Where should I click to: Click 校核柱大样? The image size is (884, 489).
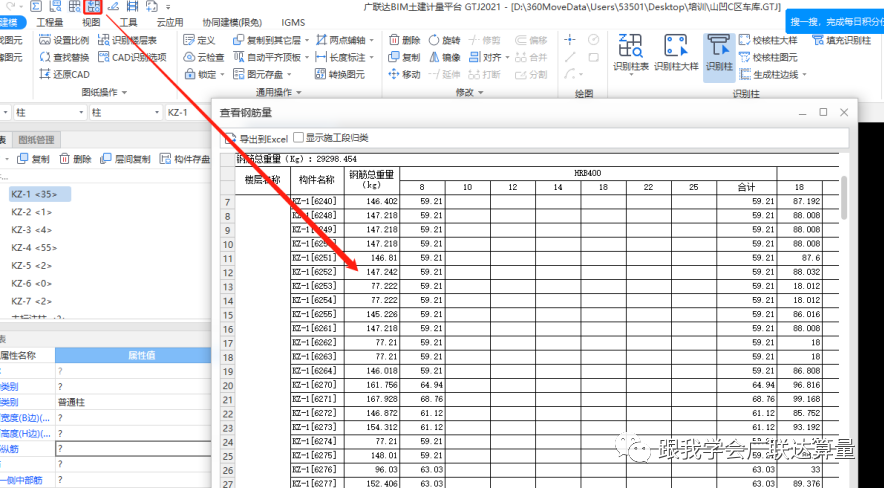click(768, 40)
